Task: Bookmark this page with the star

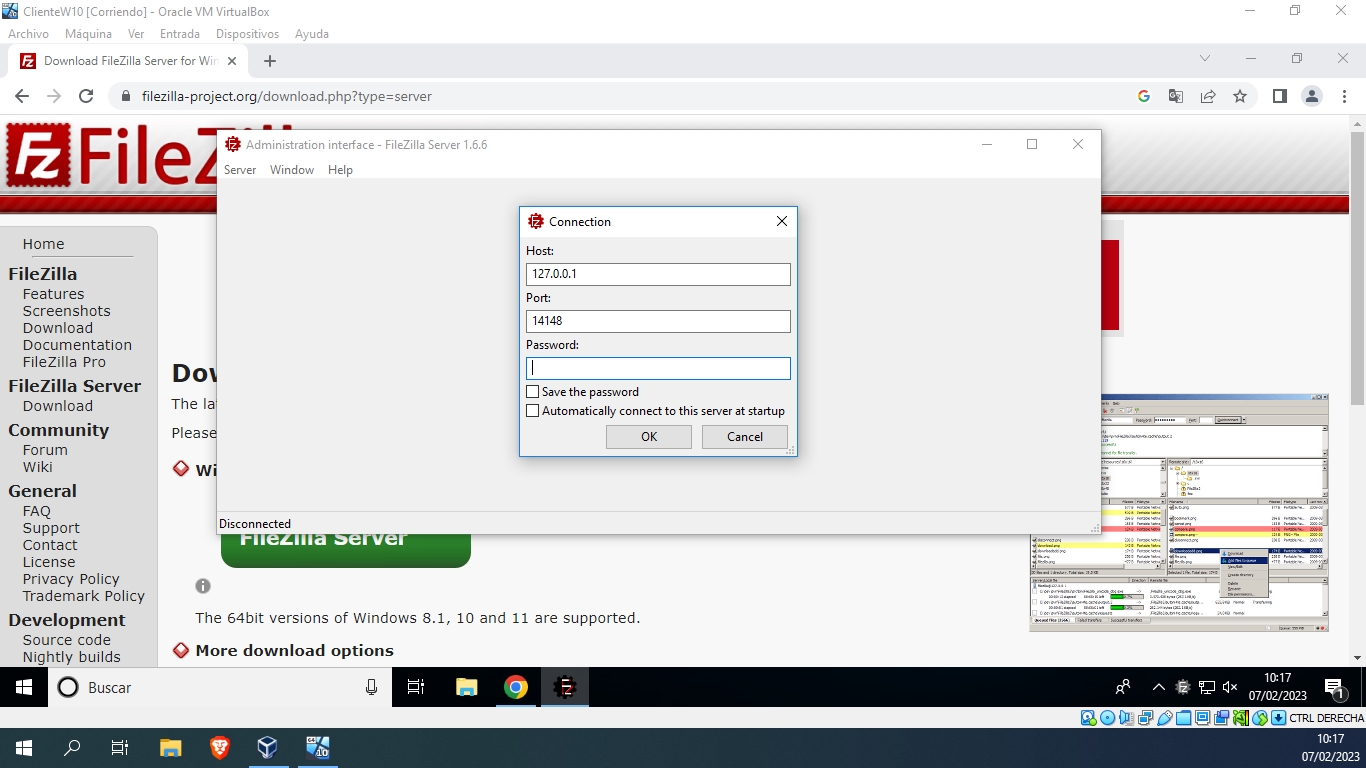Action: (1240, 96)
